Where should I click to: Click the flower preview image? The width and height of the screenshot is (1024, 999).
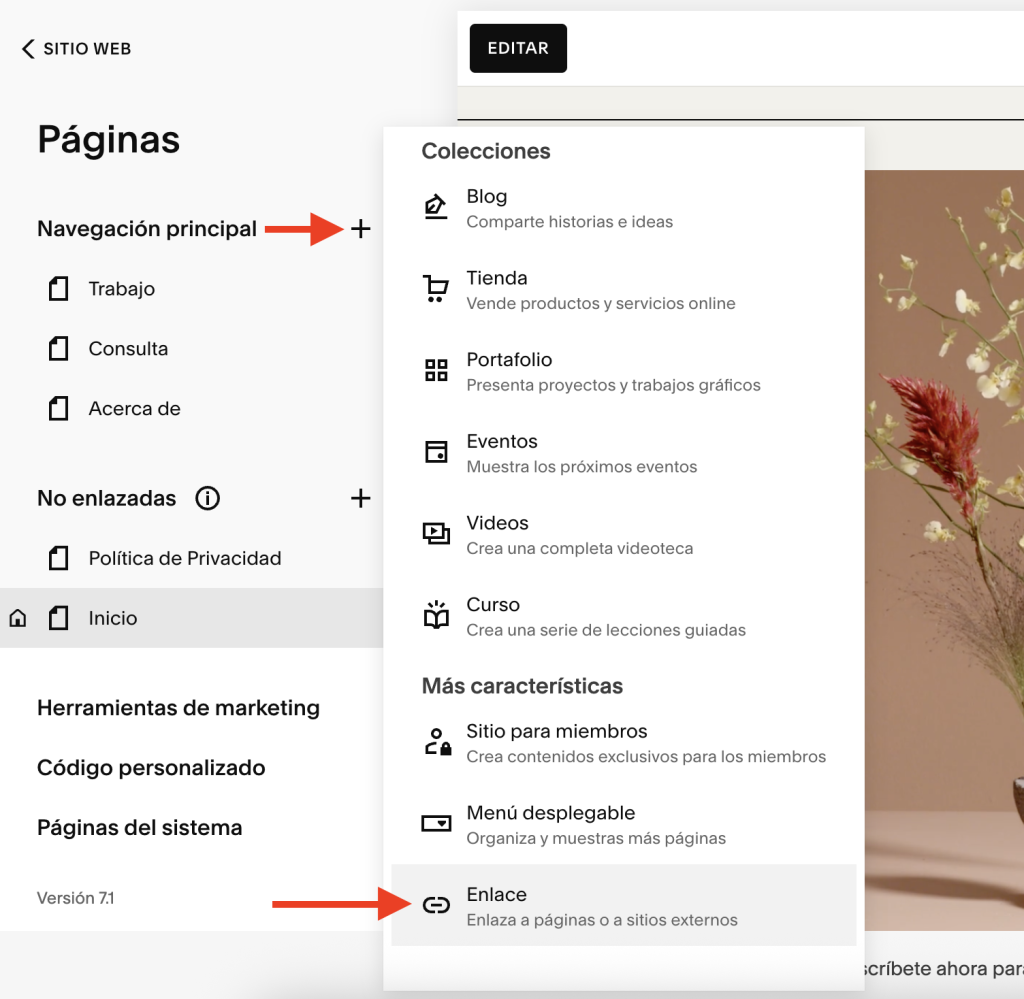(944, 550)
